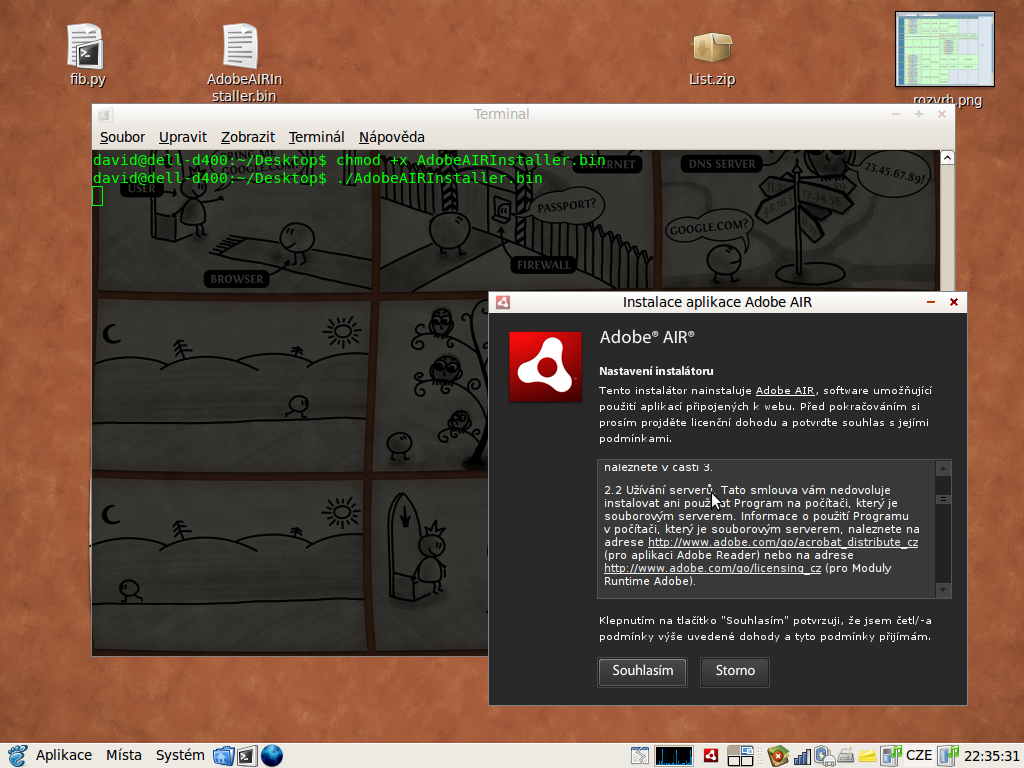Click the Adobe AIR red logo
Viewport: 1024px width, 768px height.
pyautogui.click(x=545, y=366)
